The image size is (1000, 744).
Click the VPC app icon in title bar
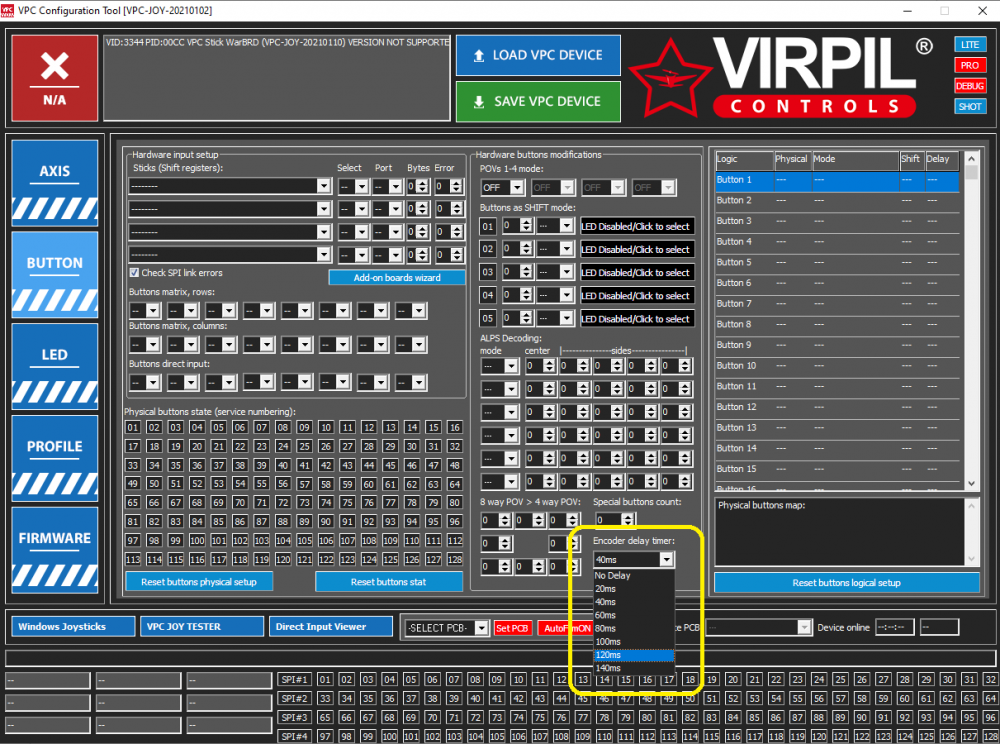click(8, 10)
